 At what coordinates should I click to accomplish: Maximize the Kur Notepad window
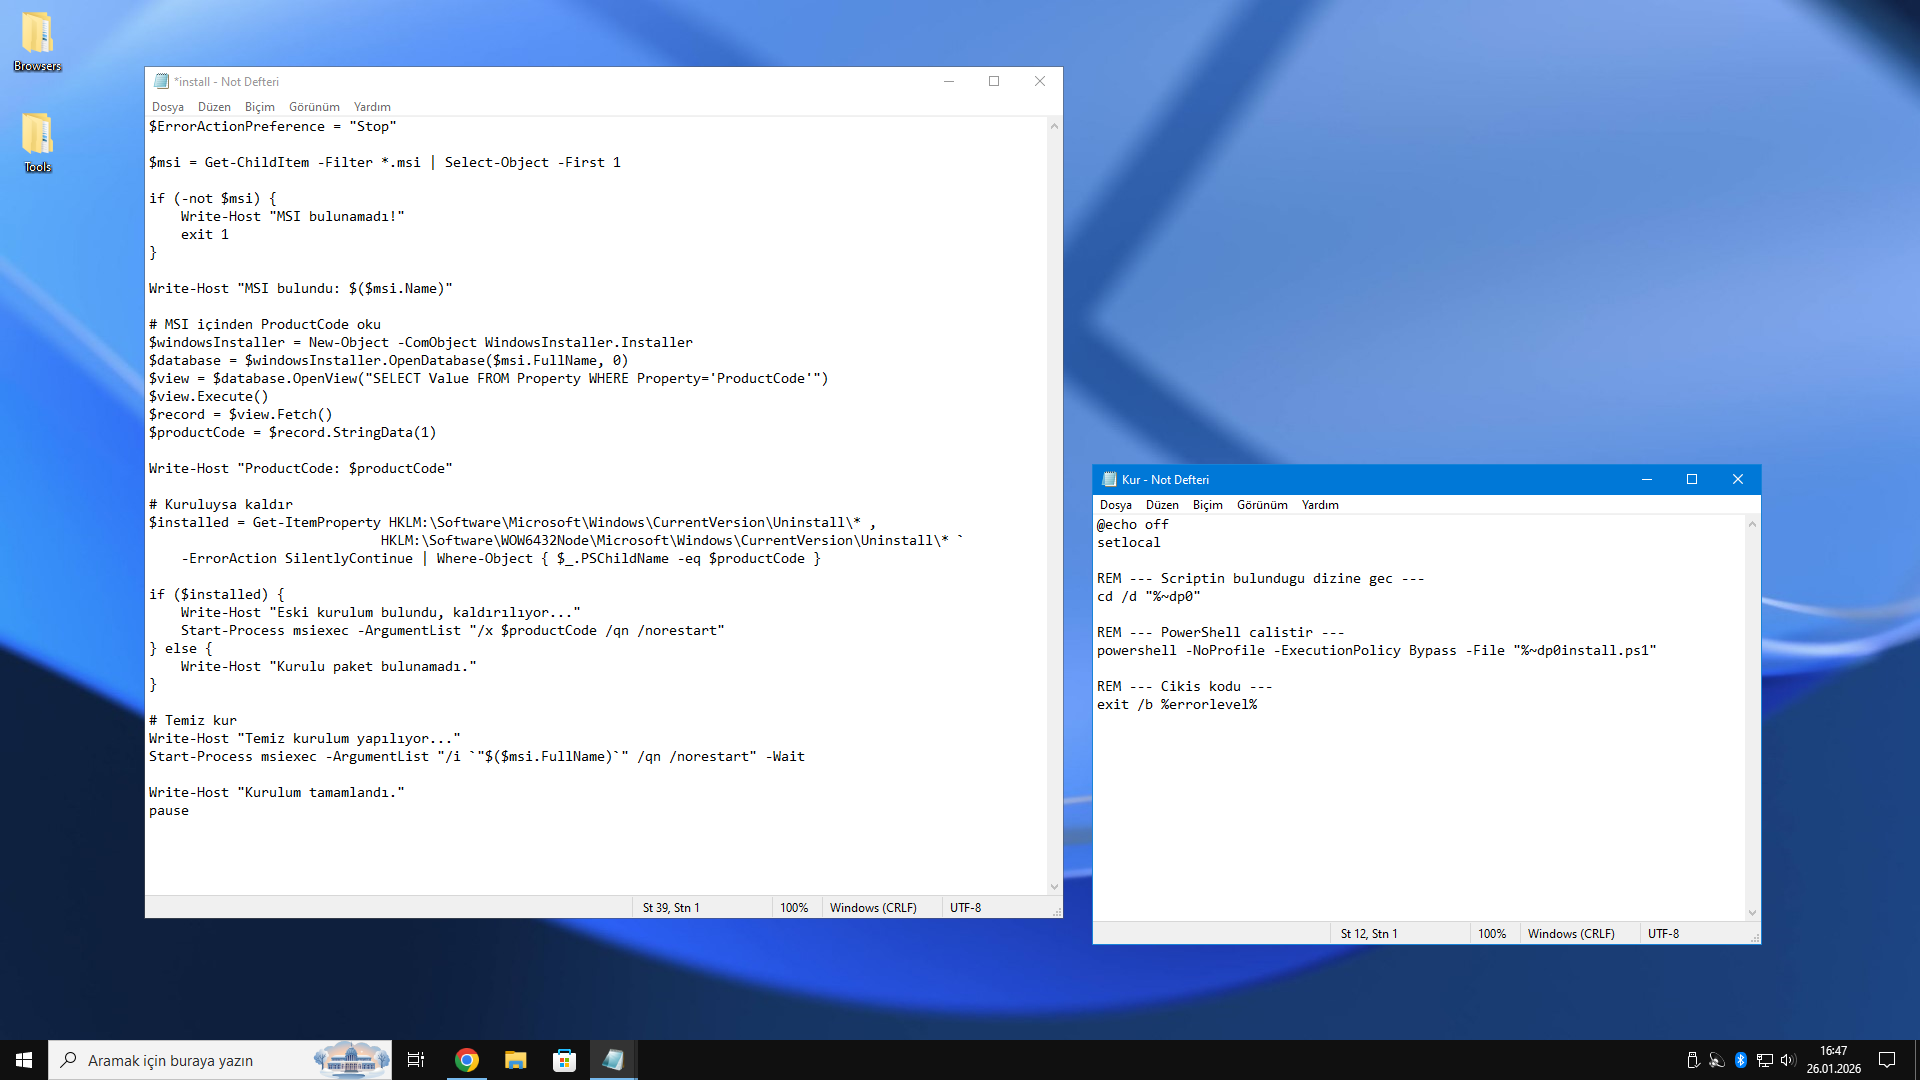[1692, 479]
